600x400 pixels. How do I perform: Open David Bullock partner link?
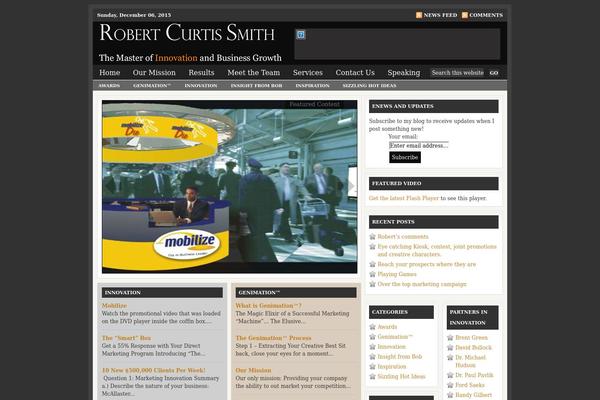point(473,348)
